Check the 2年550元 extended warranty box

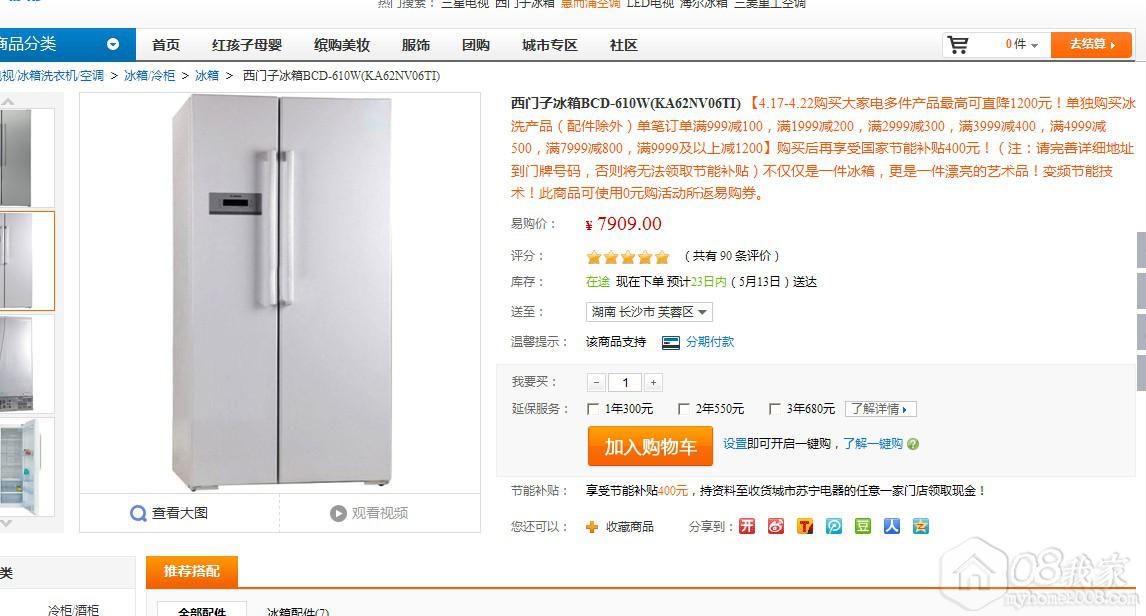click(x=683, y=409)
